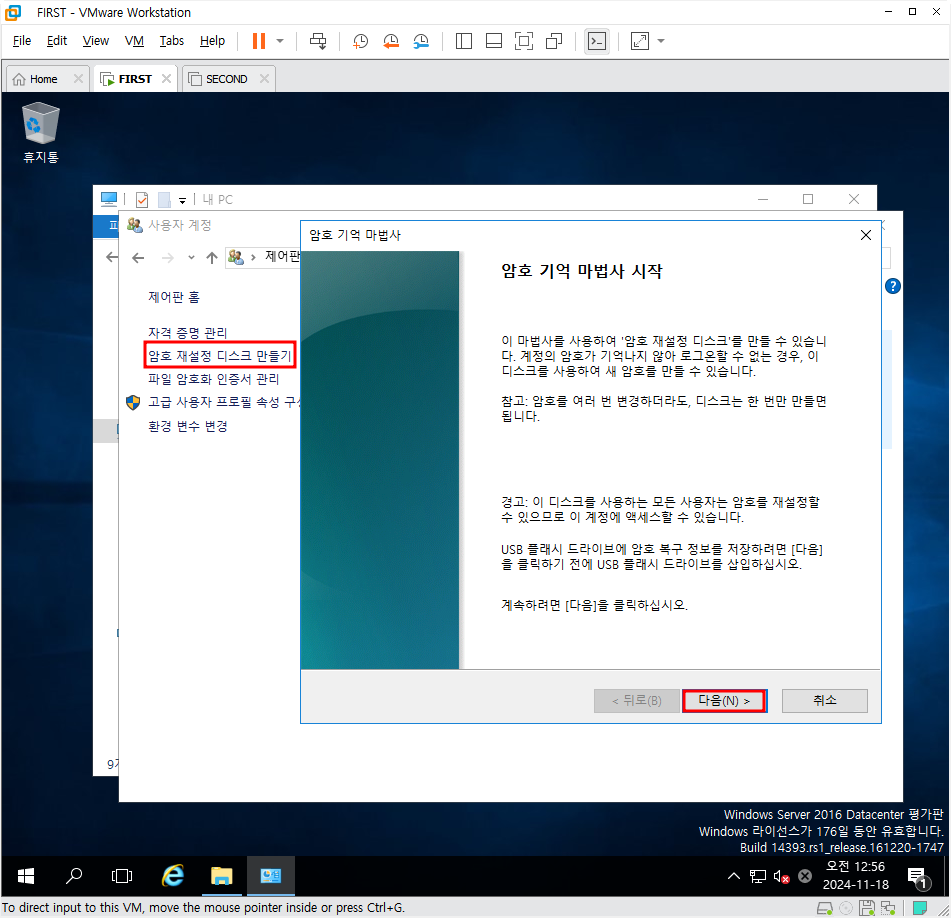Screen dimensions: 951x918
Task: Open Manage file encryption certificates link
Action: point(213,379)
